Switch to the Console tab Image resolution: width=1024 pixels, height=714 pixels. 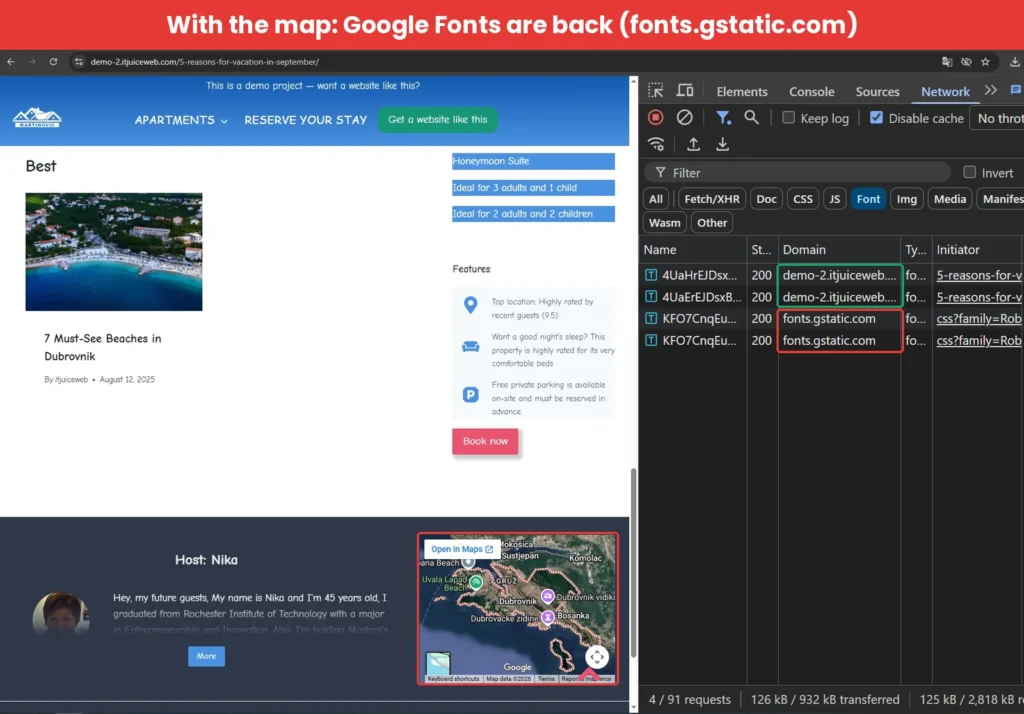[x=811, y=91]
